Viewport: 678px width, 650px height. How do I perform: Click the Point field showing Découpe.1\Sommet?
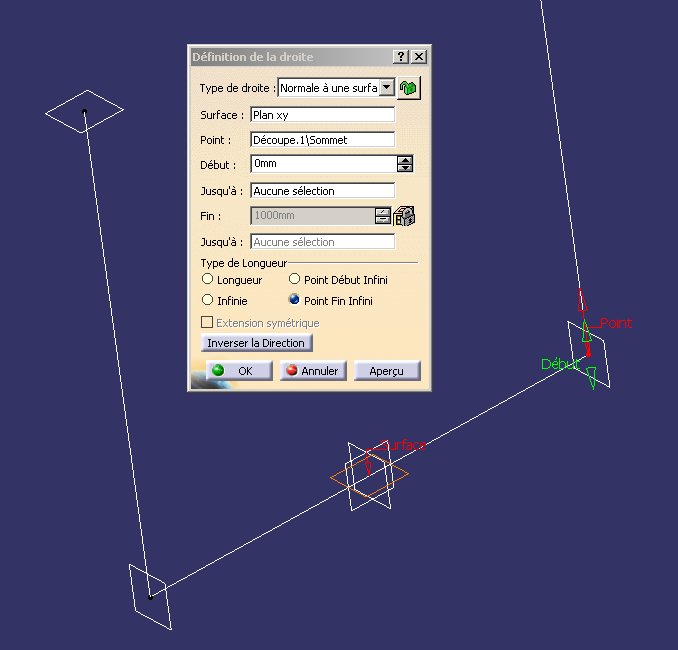pyautogui.click(x=323, y=140)
